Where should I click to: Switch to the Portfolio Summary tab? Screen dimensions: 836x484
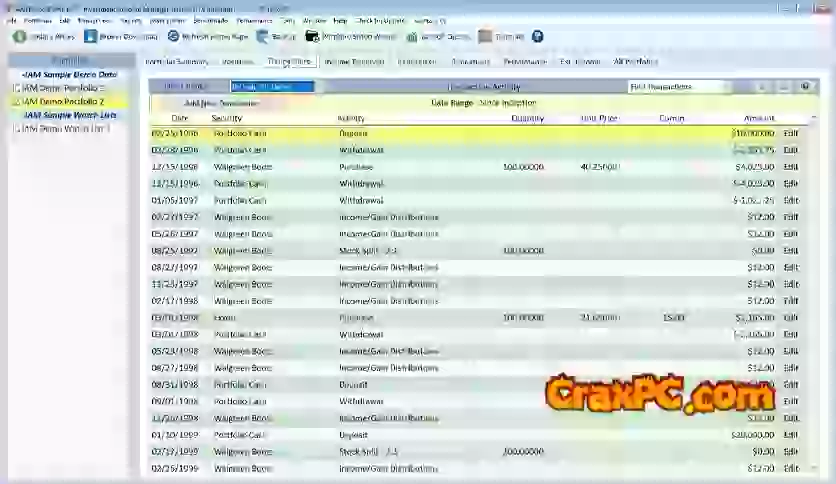pyautogui.click(x=175, y=62)
